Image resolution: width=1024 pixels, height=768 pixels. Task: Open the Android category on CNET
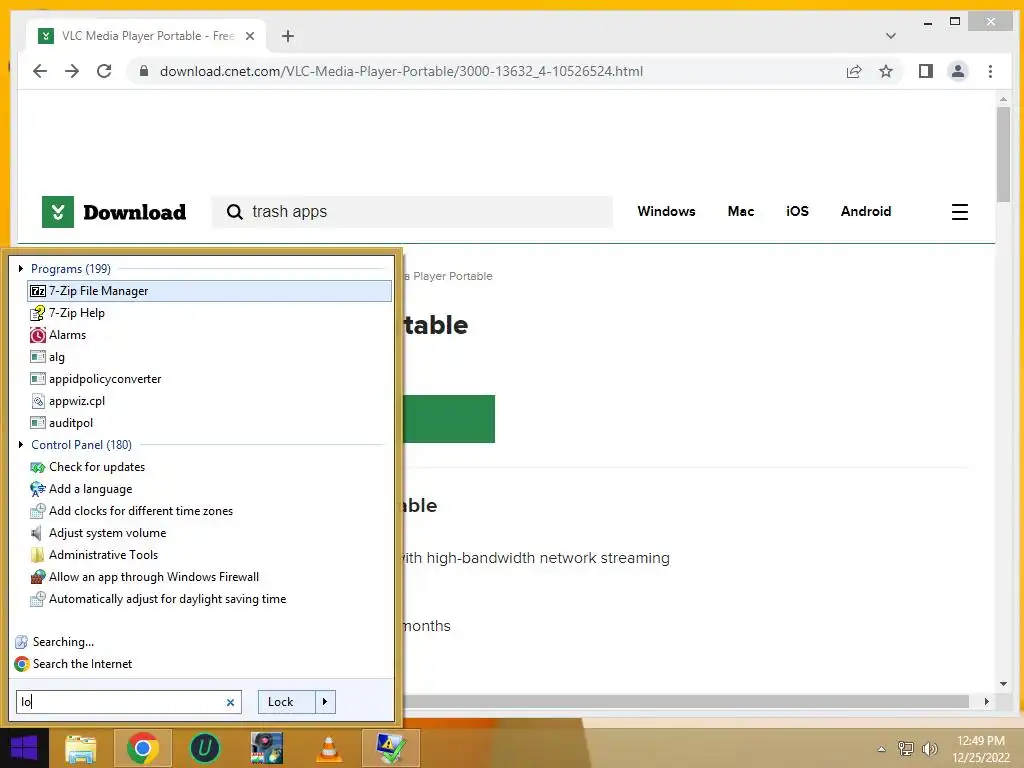pyautogui.click(x=865, y=212)
